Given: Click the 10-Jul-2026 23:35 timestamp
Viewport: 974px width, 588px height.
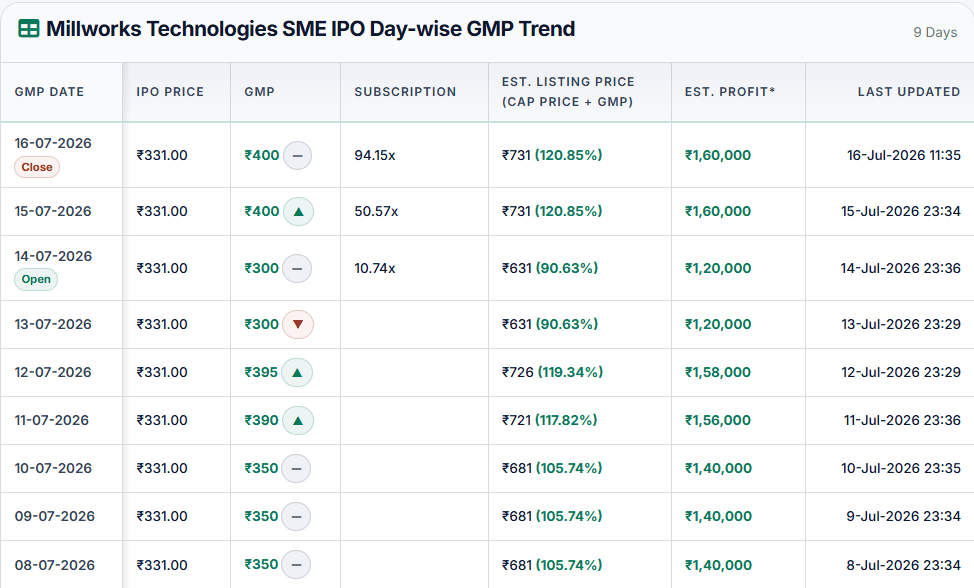Looking at the screenshot, I should click(901, 468).
